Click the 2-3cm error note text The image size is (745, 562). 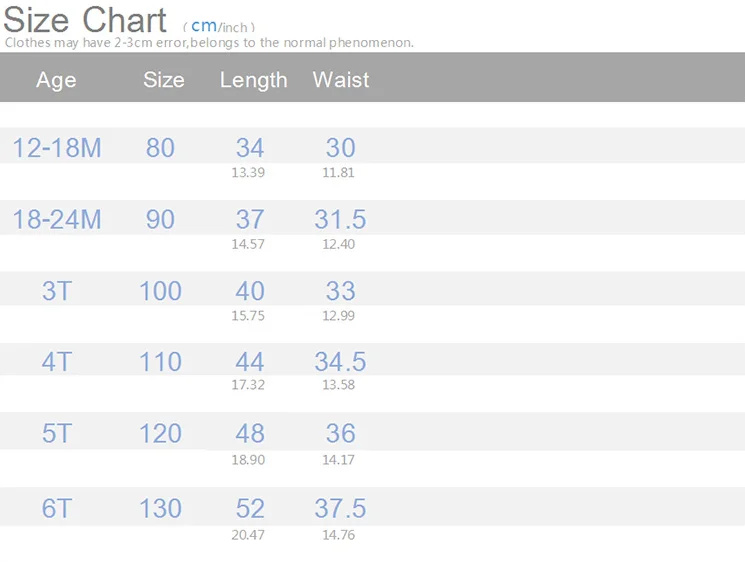click(x=209, y=43)
